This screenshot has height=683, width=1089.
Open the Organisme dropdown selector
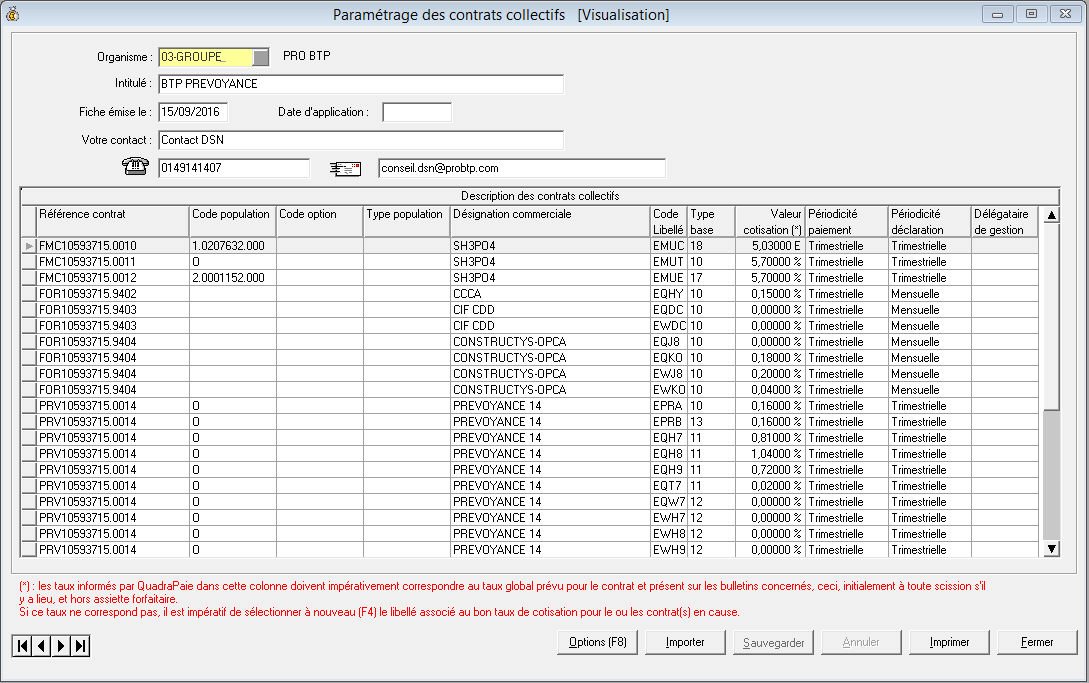coord(260,57)
